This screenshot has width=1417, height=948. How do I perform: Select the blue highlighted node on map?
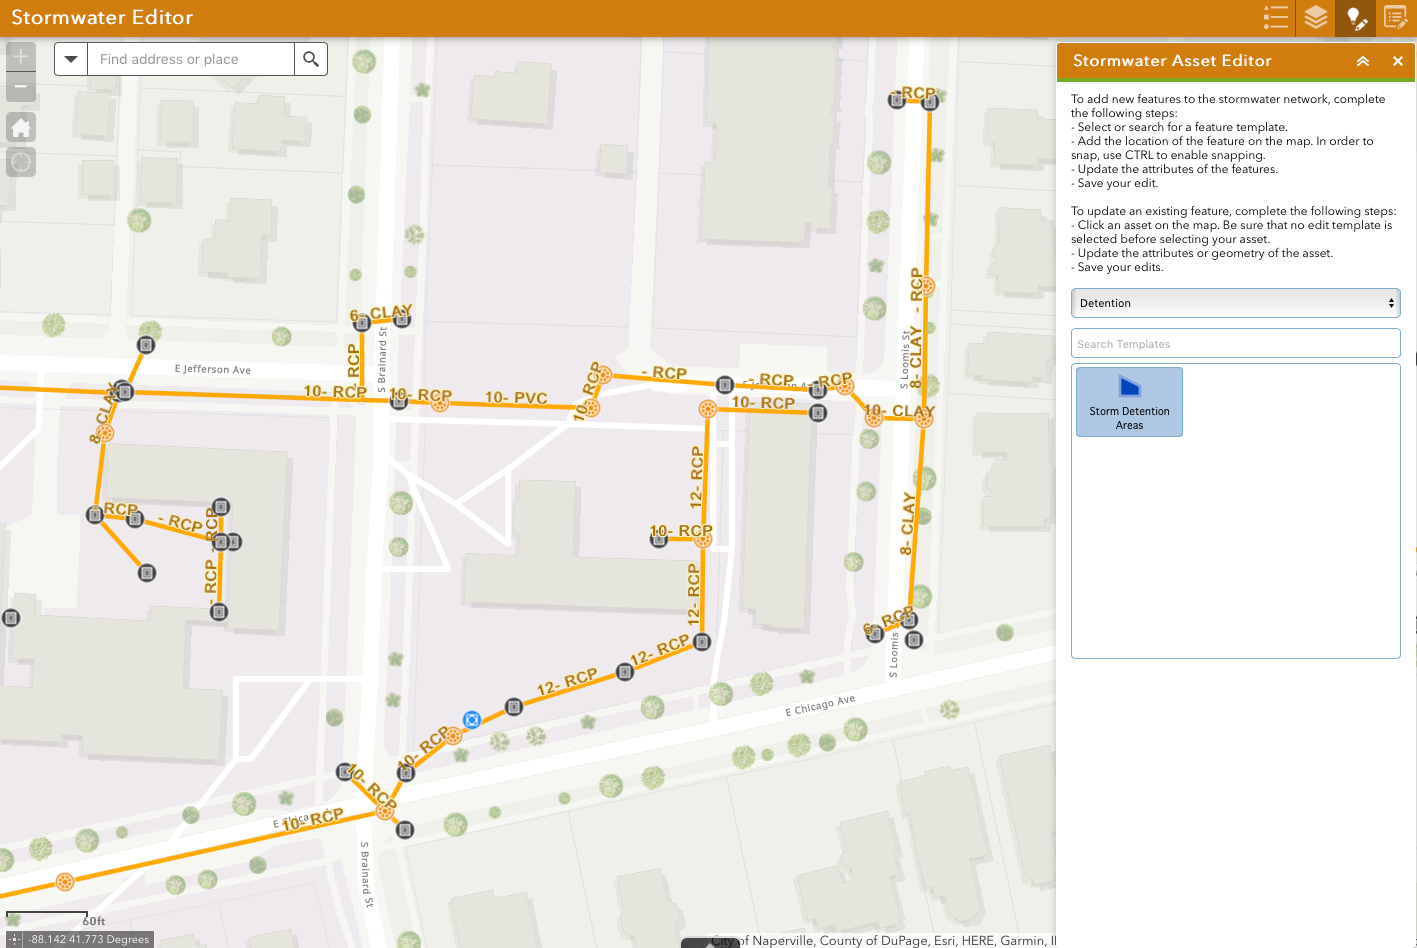click(x=472, y=719)
